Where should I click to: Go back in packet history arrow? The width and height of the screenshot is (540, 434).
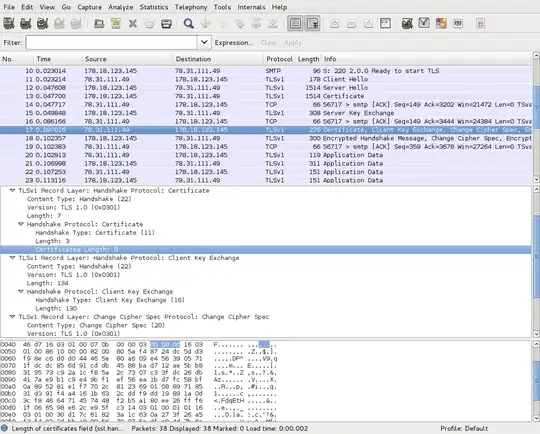click(x=206, y=23)
